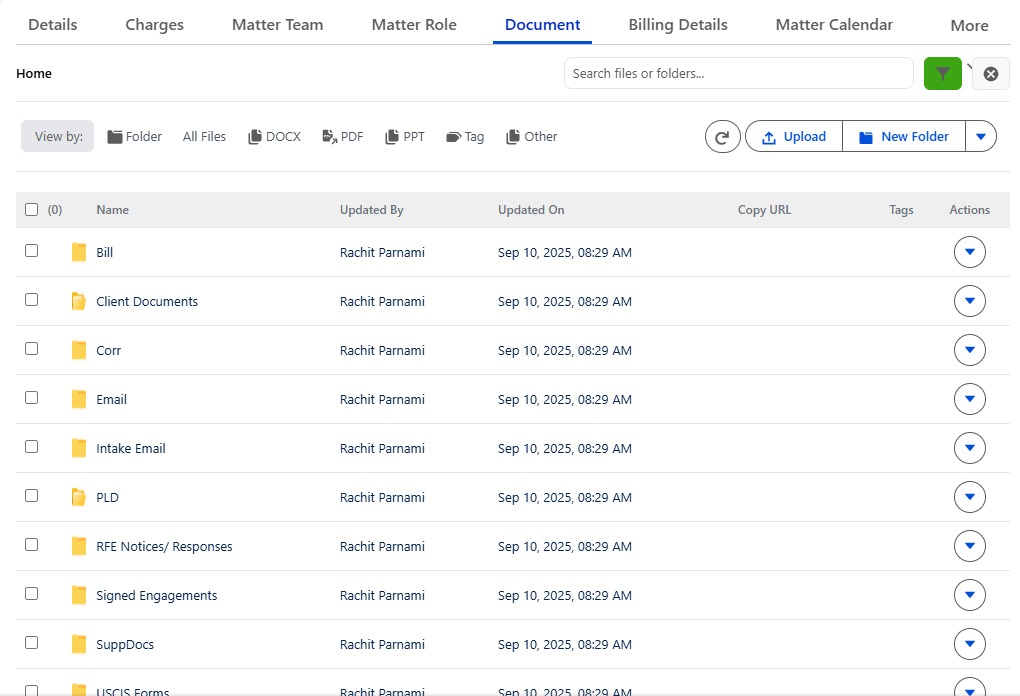Image resolution: width=1020 pixels, height=696 pixels.
Task: Open actions dropdown for Corr folder
Action: pyautogui.click(x=969, y=350)
